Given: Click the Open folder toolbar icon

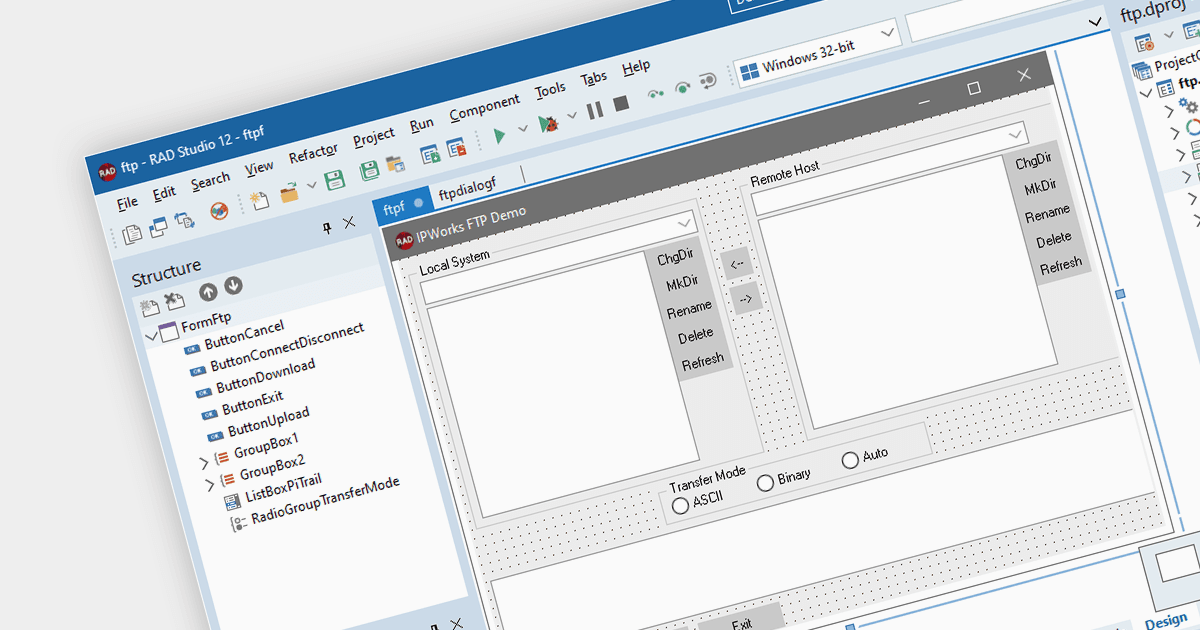Looking at the screenshot, I should point(290,193).
